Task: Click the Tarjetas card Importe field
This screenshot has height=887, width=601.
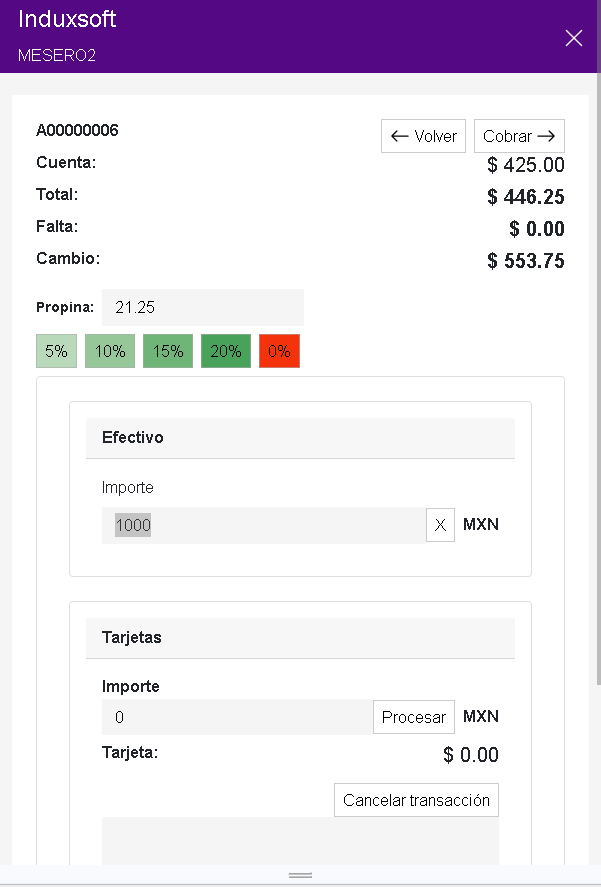Action: (237, 717)
